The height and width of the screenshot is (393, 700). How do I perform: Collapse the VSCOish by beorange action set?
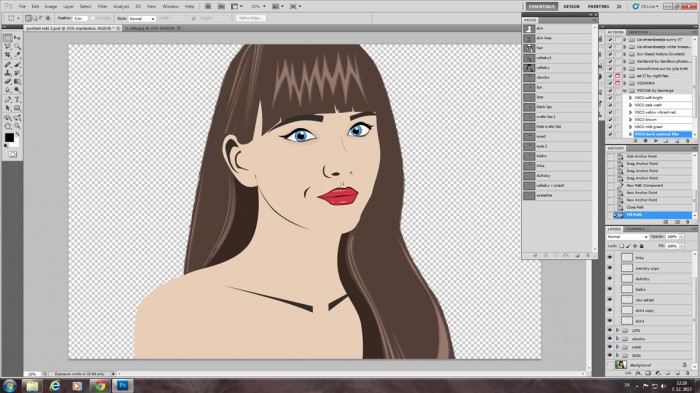(x=625, y=90)
